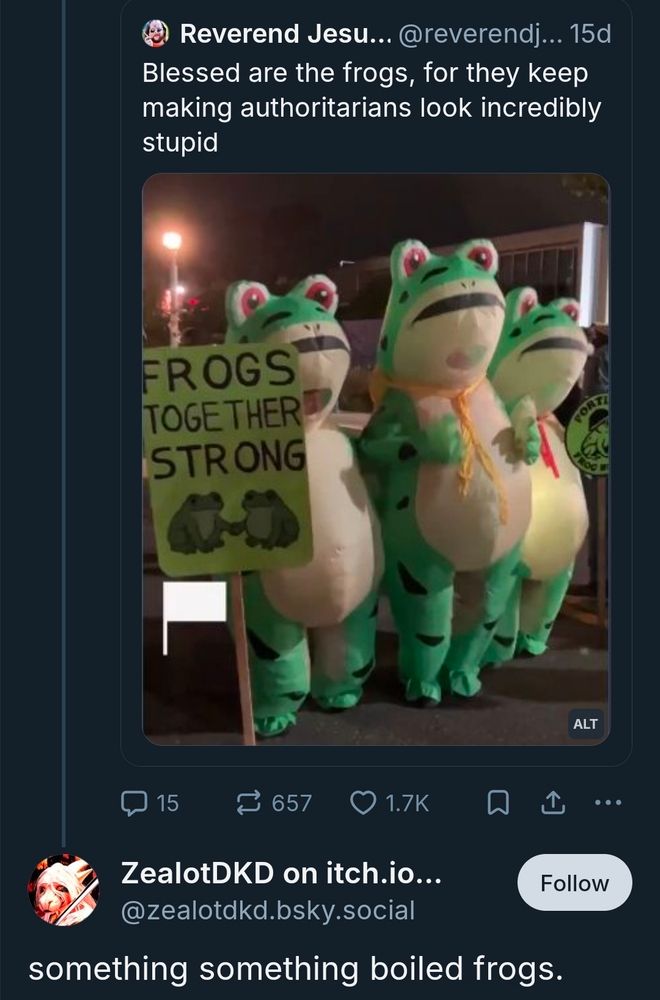Click the reply speech bubble icon
This screenshot has height=1000, width=660.
tap(134, 803)
